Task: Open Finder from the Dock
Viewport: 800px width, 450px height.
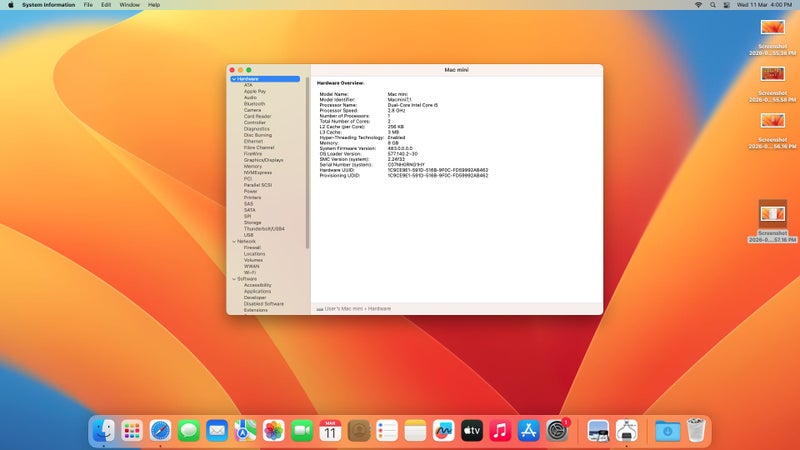Action: (104, 431)
